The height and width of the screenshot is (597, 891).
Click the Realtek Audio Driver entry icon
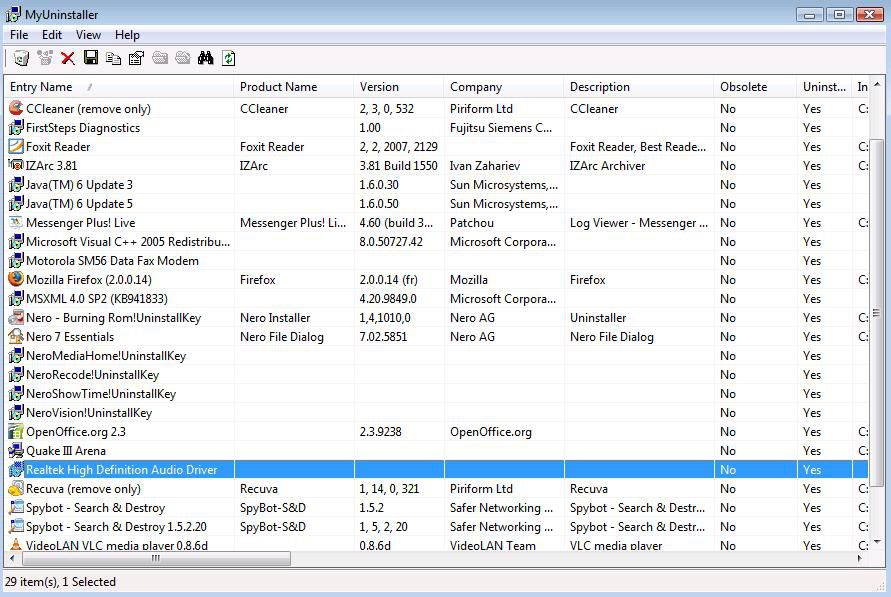coord(16,469)
